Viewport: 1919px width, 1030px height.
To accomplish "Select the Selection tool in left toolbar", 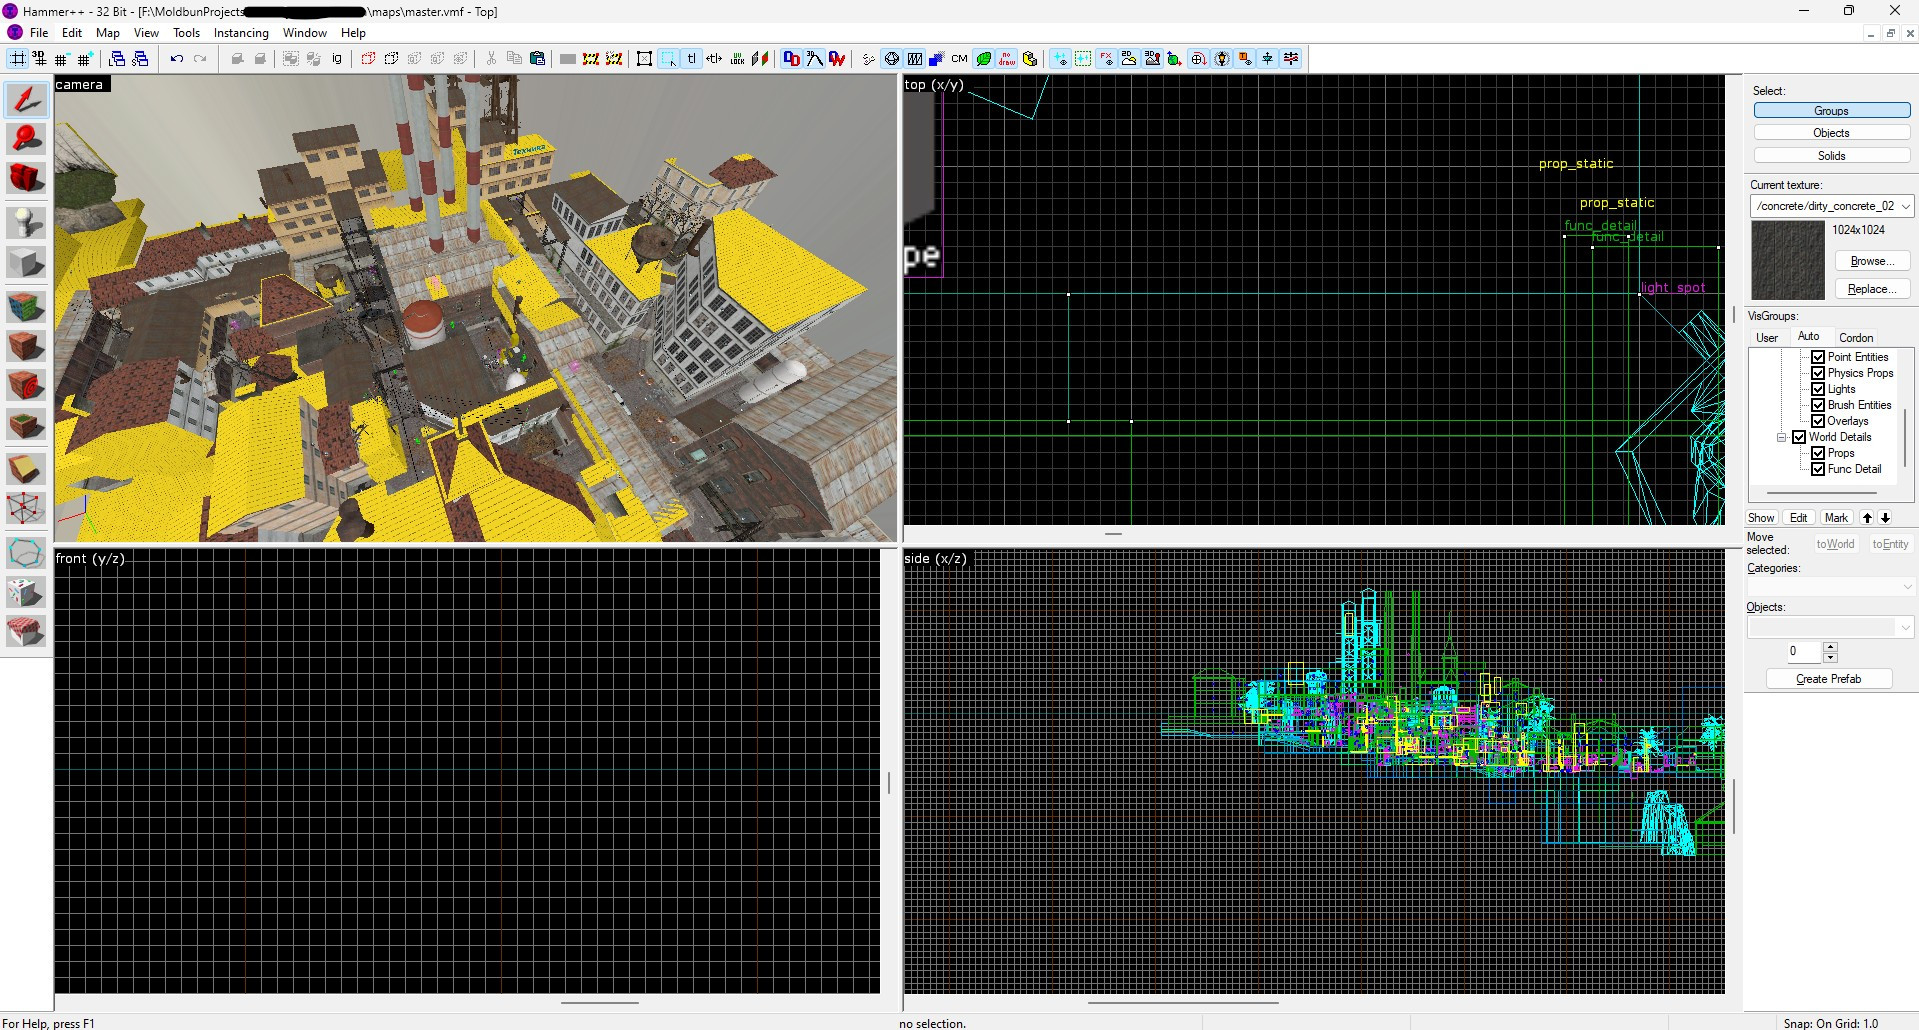I will point(26,99).
